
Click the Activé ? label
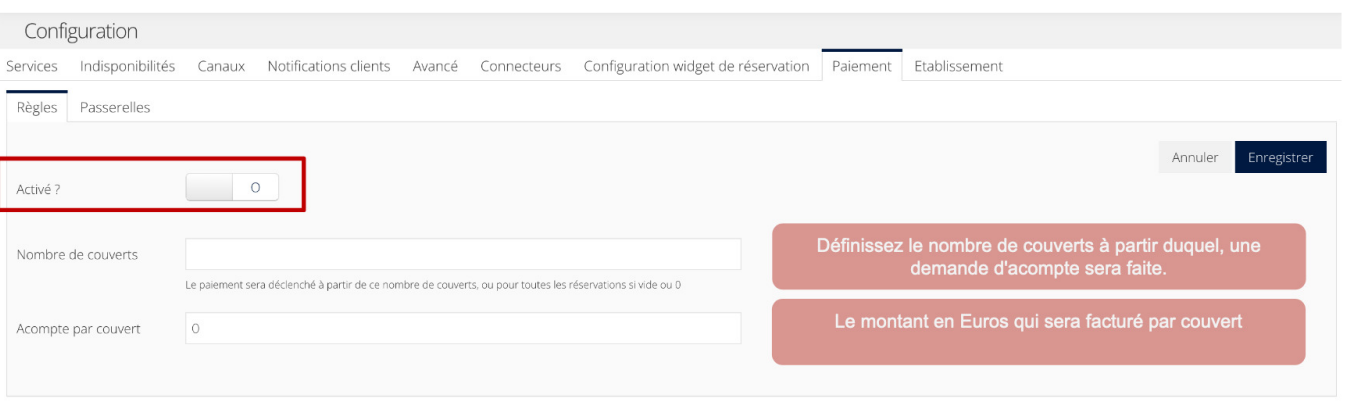click(x=38, y=188)
